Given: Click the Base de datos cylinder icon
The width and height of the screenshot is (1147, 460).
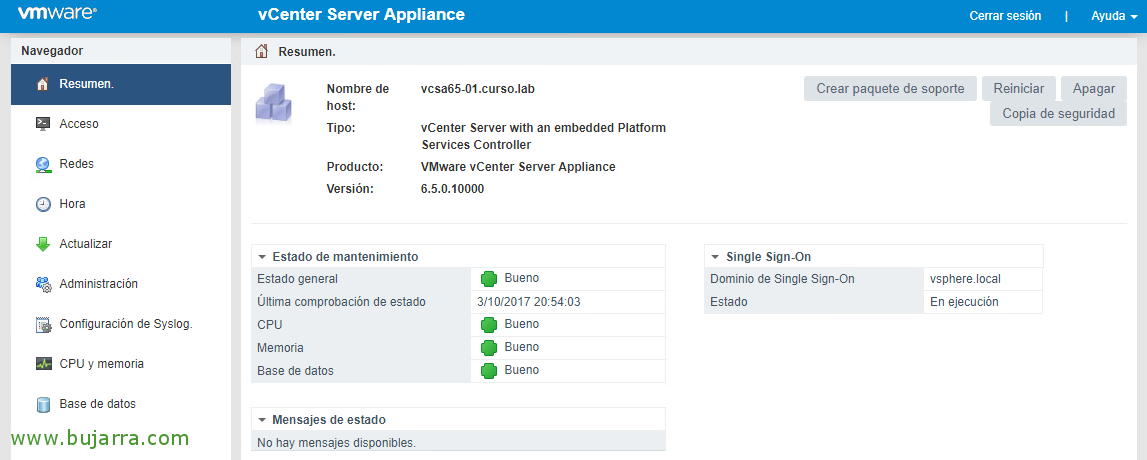Looking at the screenshot, I should click(x=43, y=404).
